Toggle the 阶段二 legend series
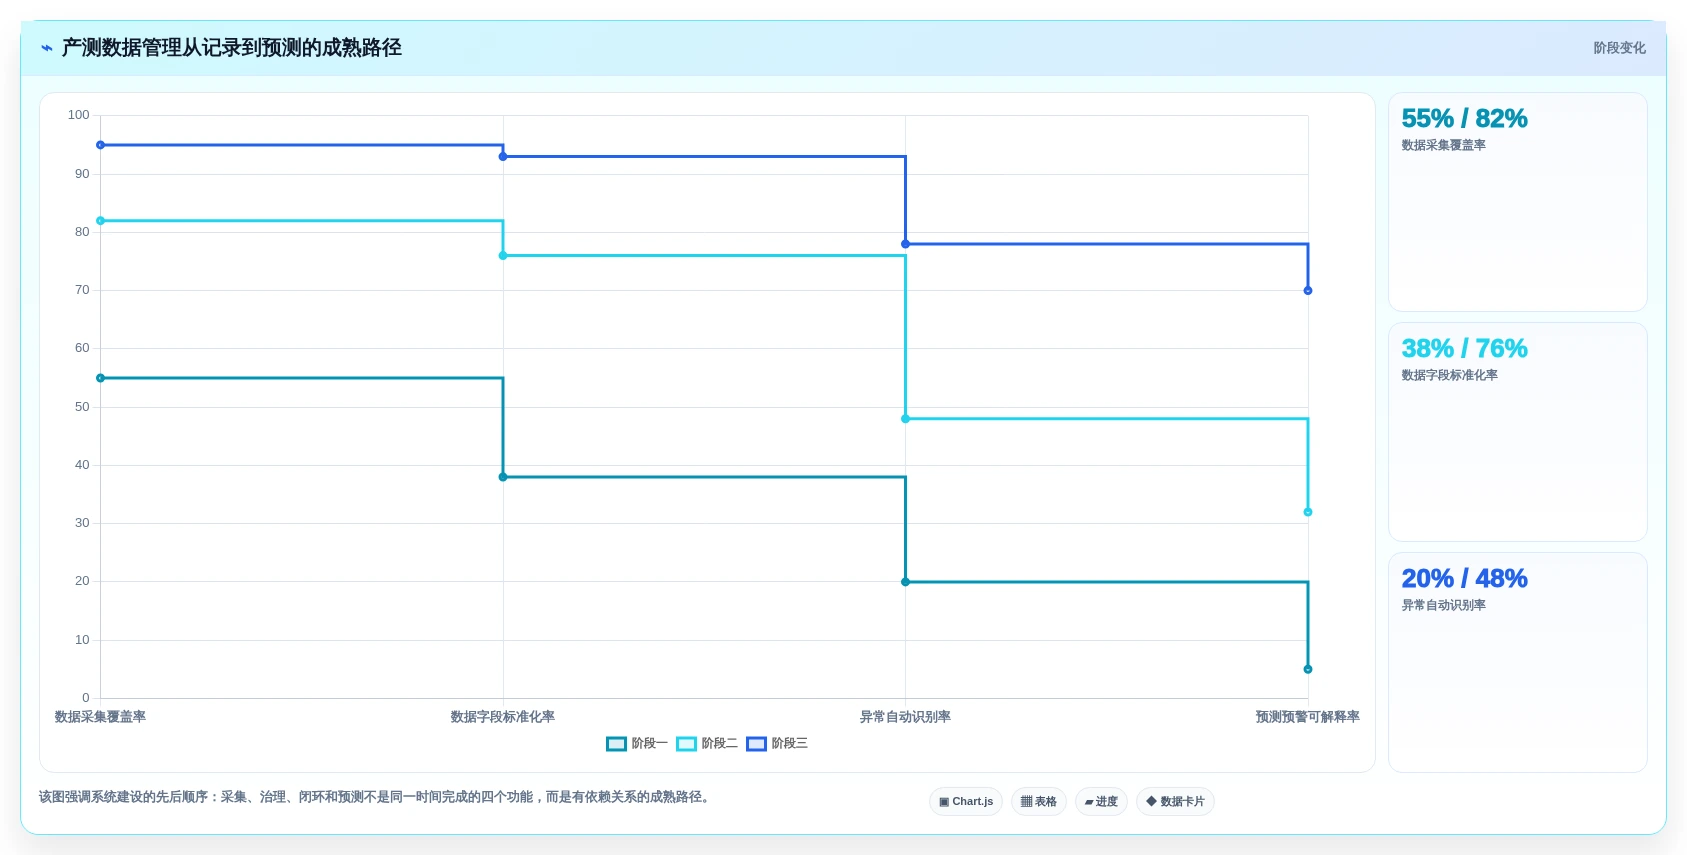 click(x=707, y=743)
